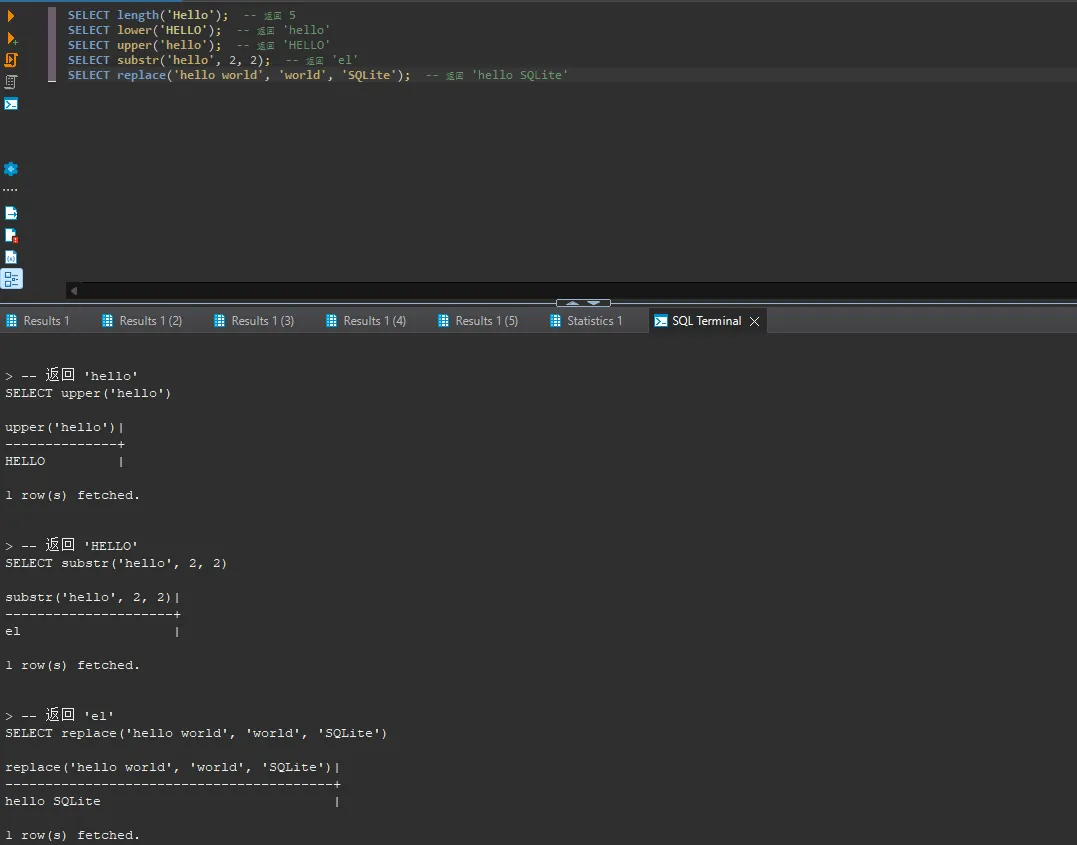Click the SELECT length('Hello') editor line
1077x845 pixels.
click(181, 15)
